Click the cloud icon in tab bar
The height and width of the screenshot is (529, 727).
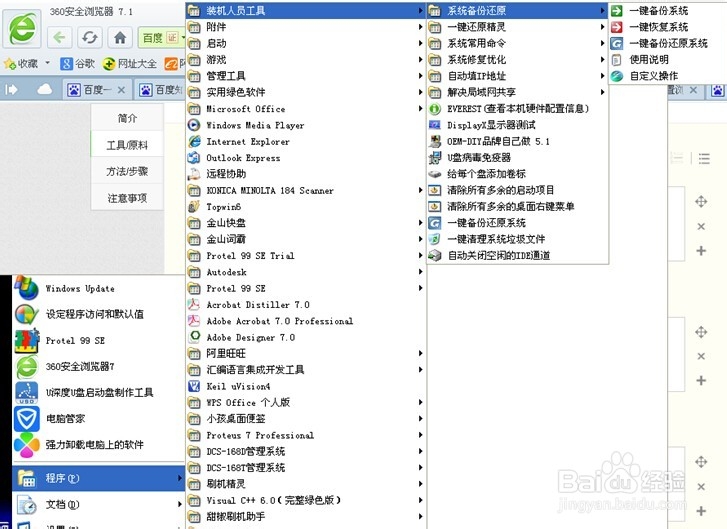45,89
